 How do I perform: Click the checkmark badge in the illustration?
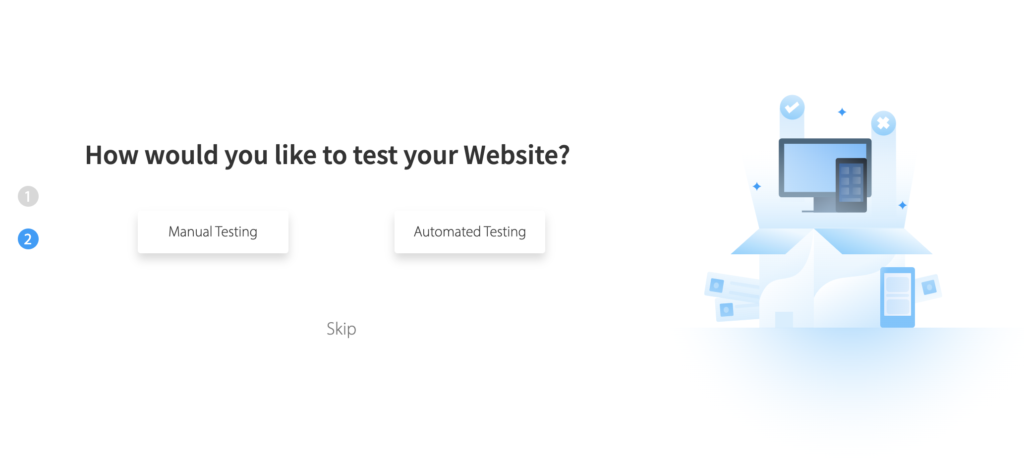pos(792,107)
